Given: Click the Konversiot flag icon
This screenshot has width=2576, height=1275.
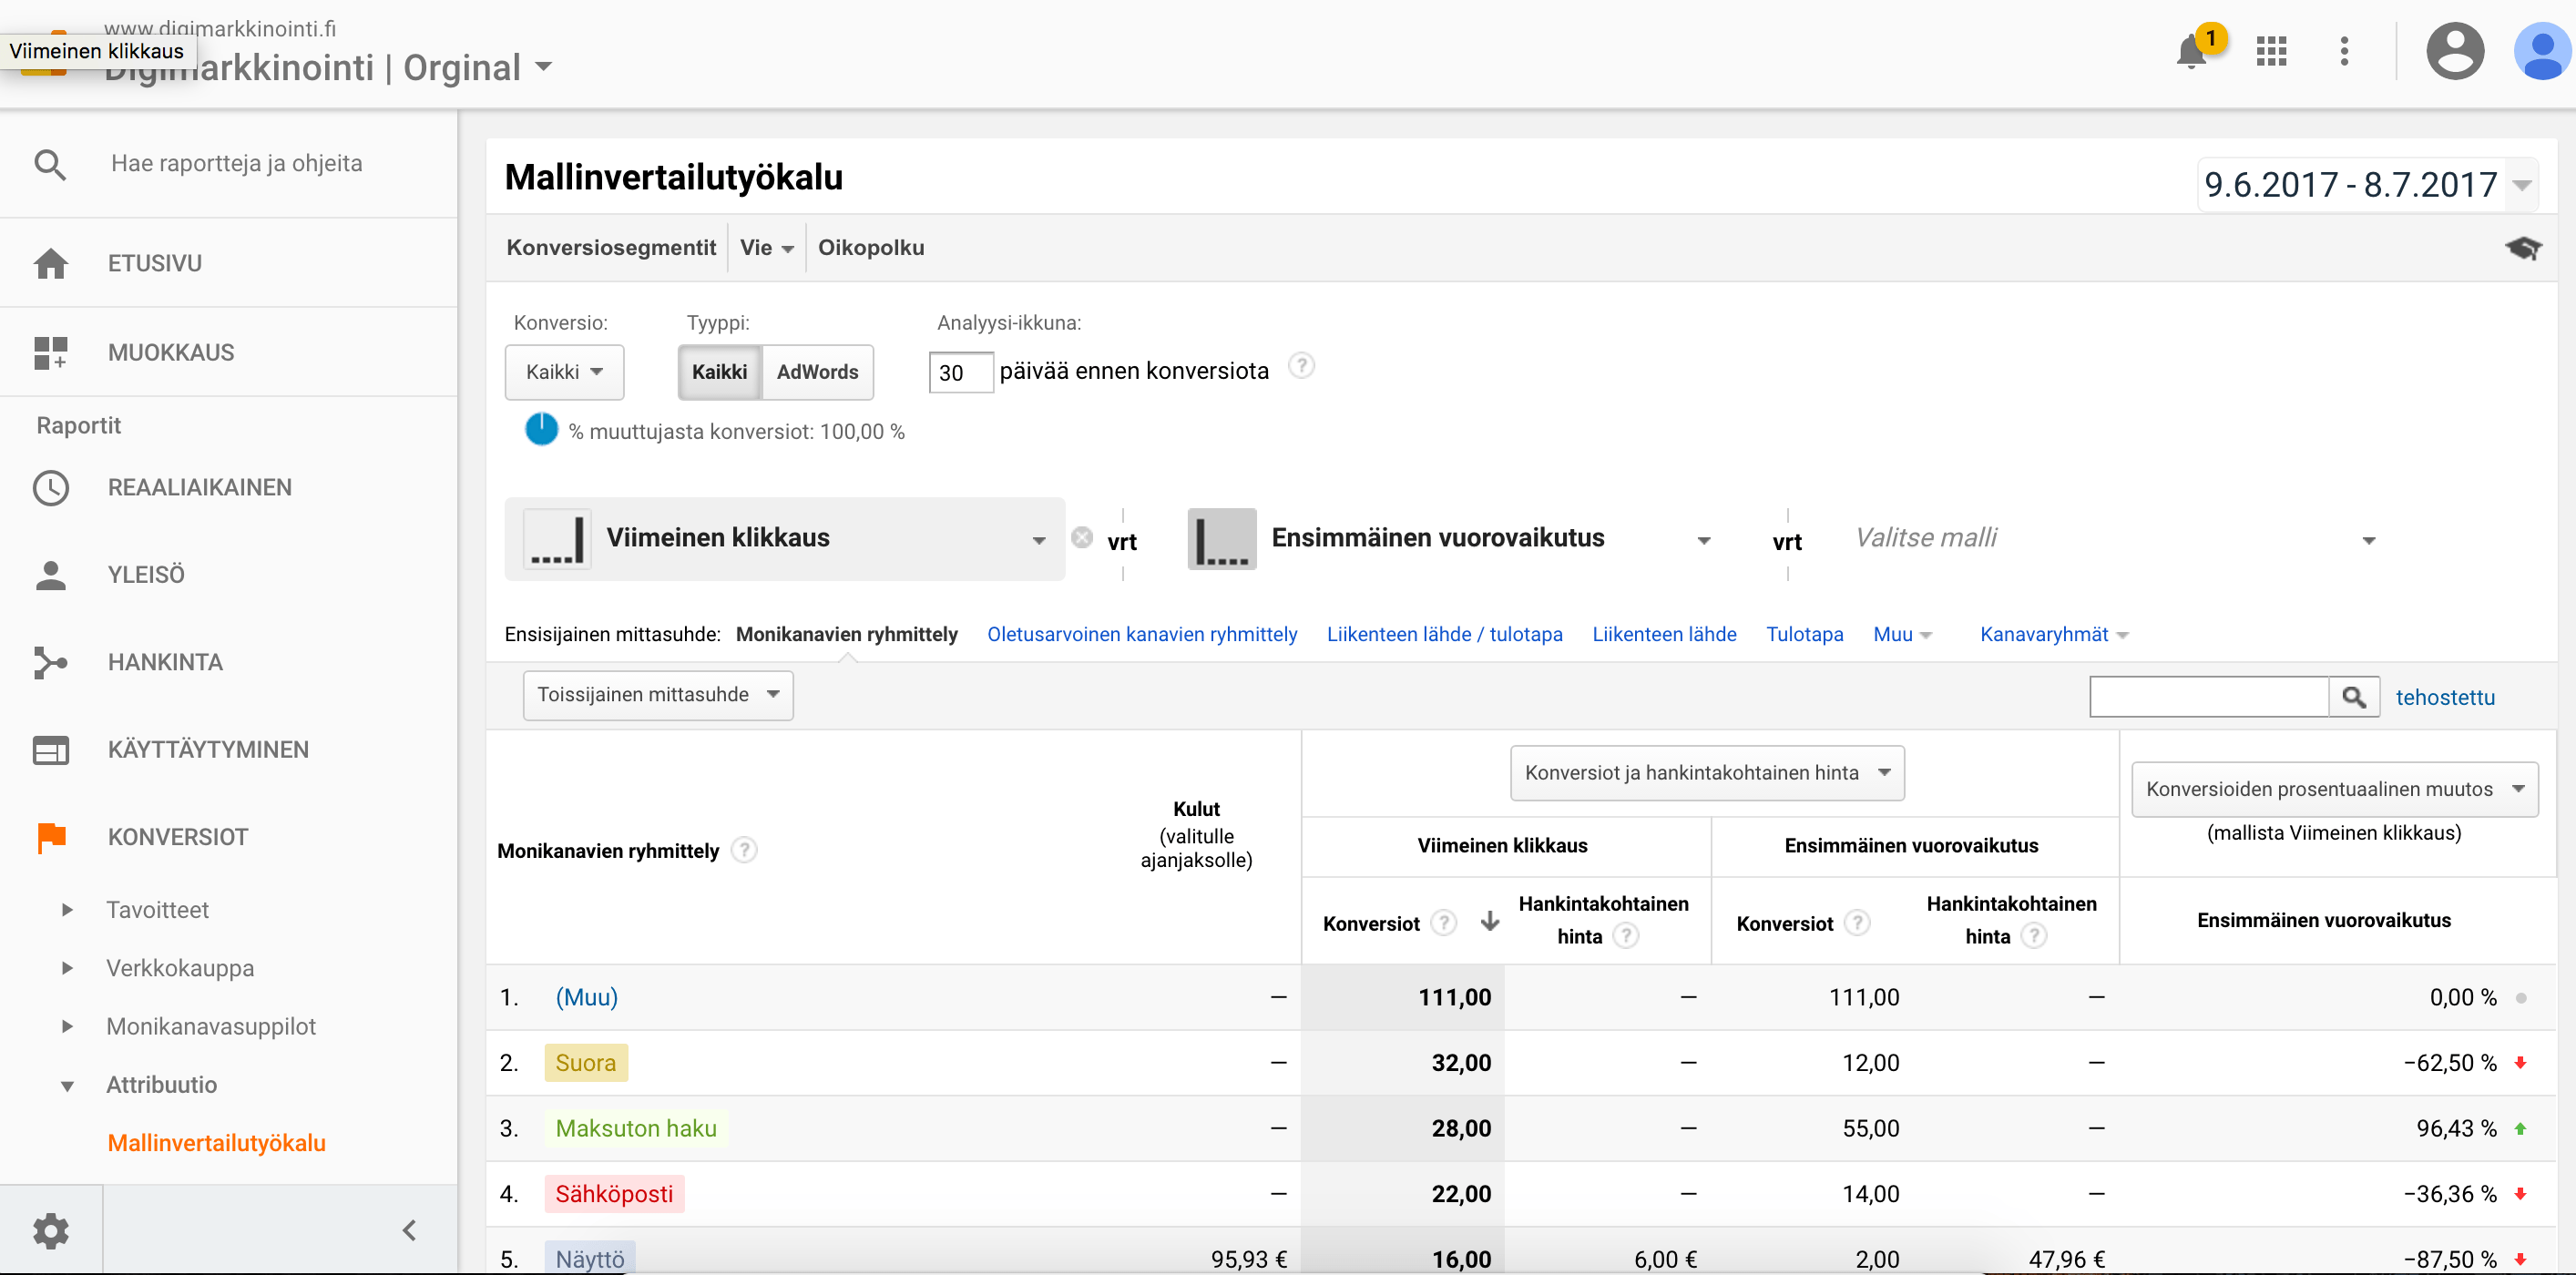Looking at the screenshot, I should point(51,837).
